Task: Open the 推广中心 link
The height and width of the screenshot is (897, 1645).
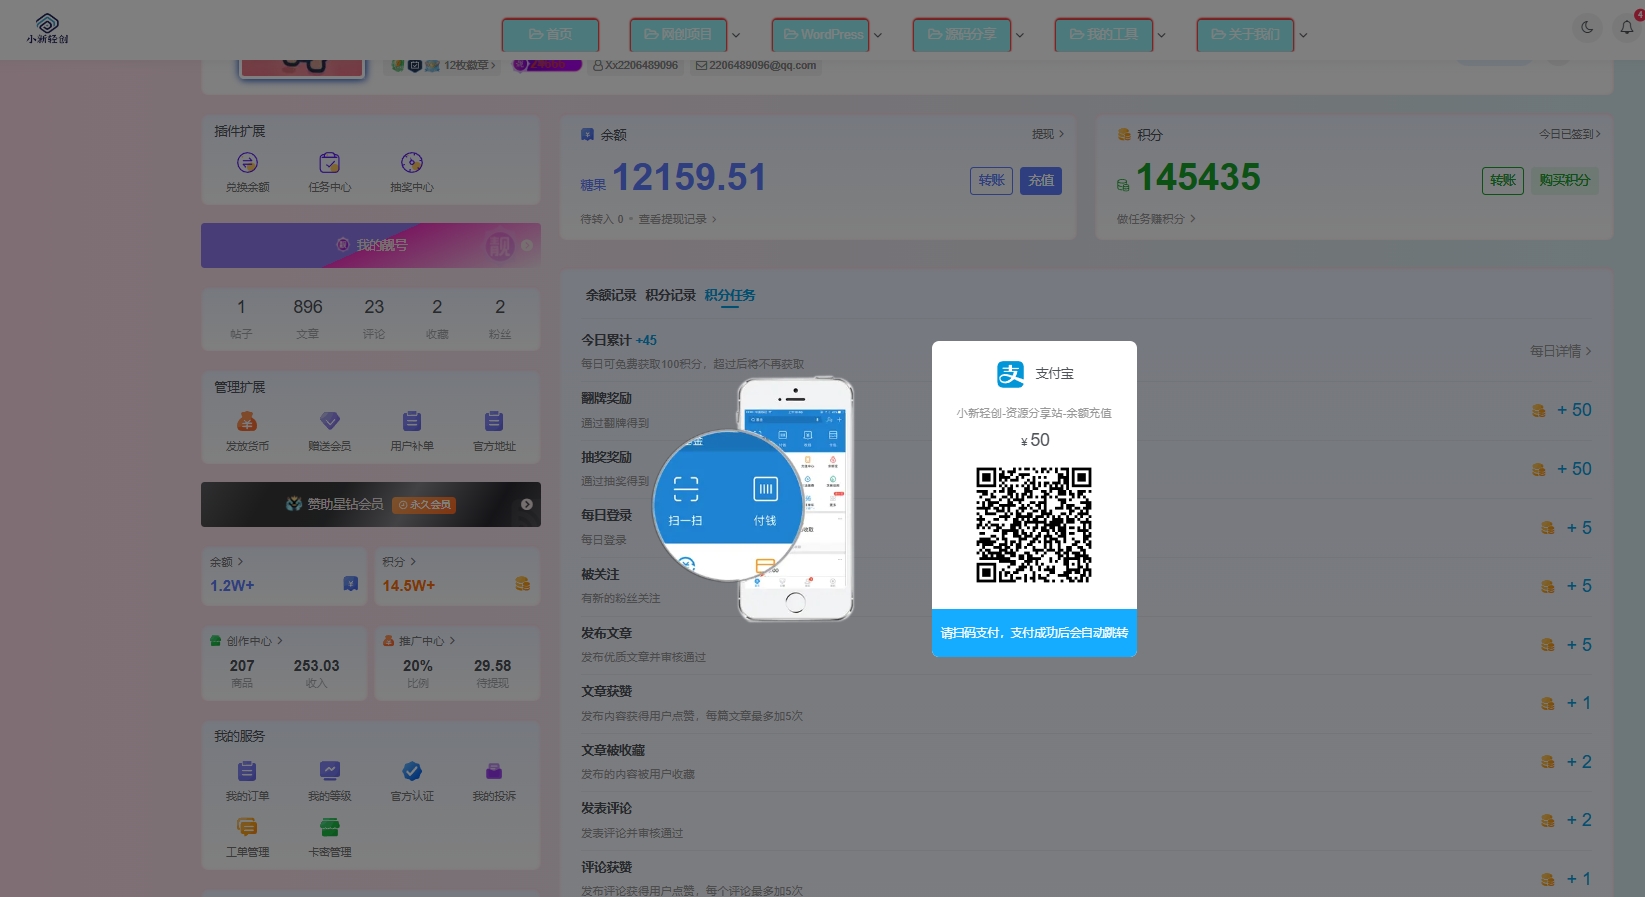Action: pyautogui.click(x=420, y=641)
